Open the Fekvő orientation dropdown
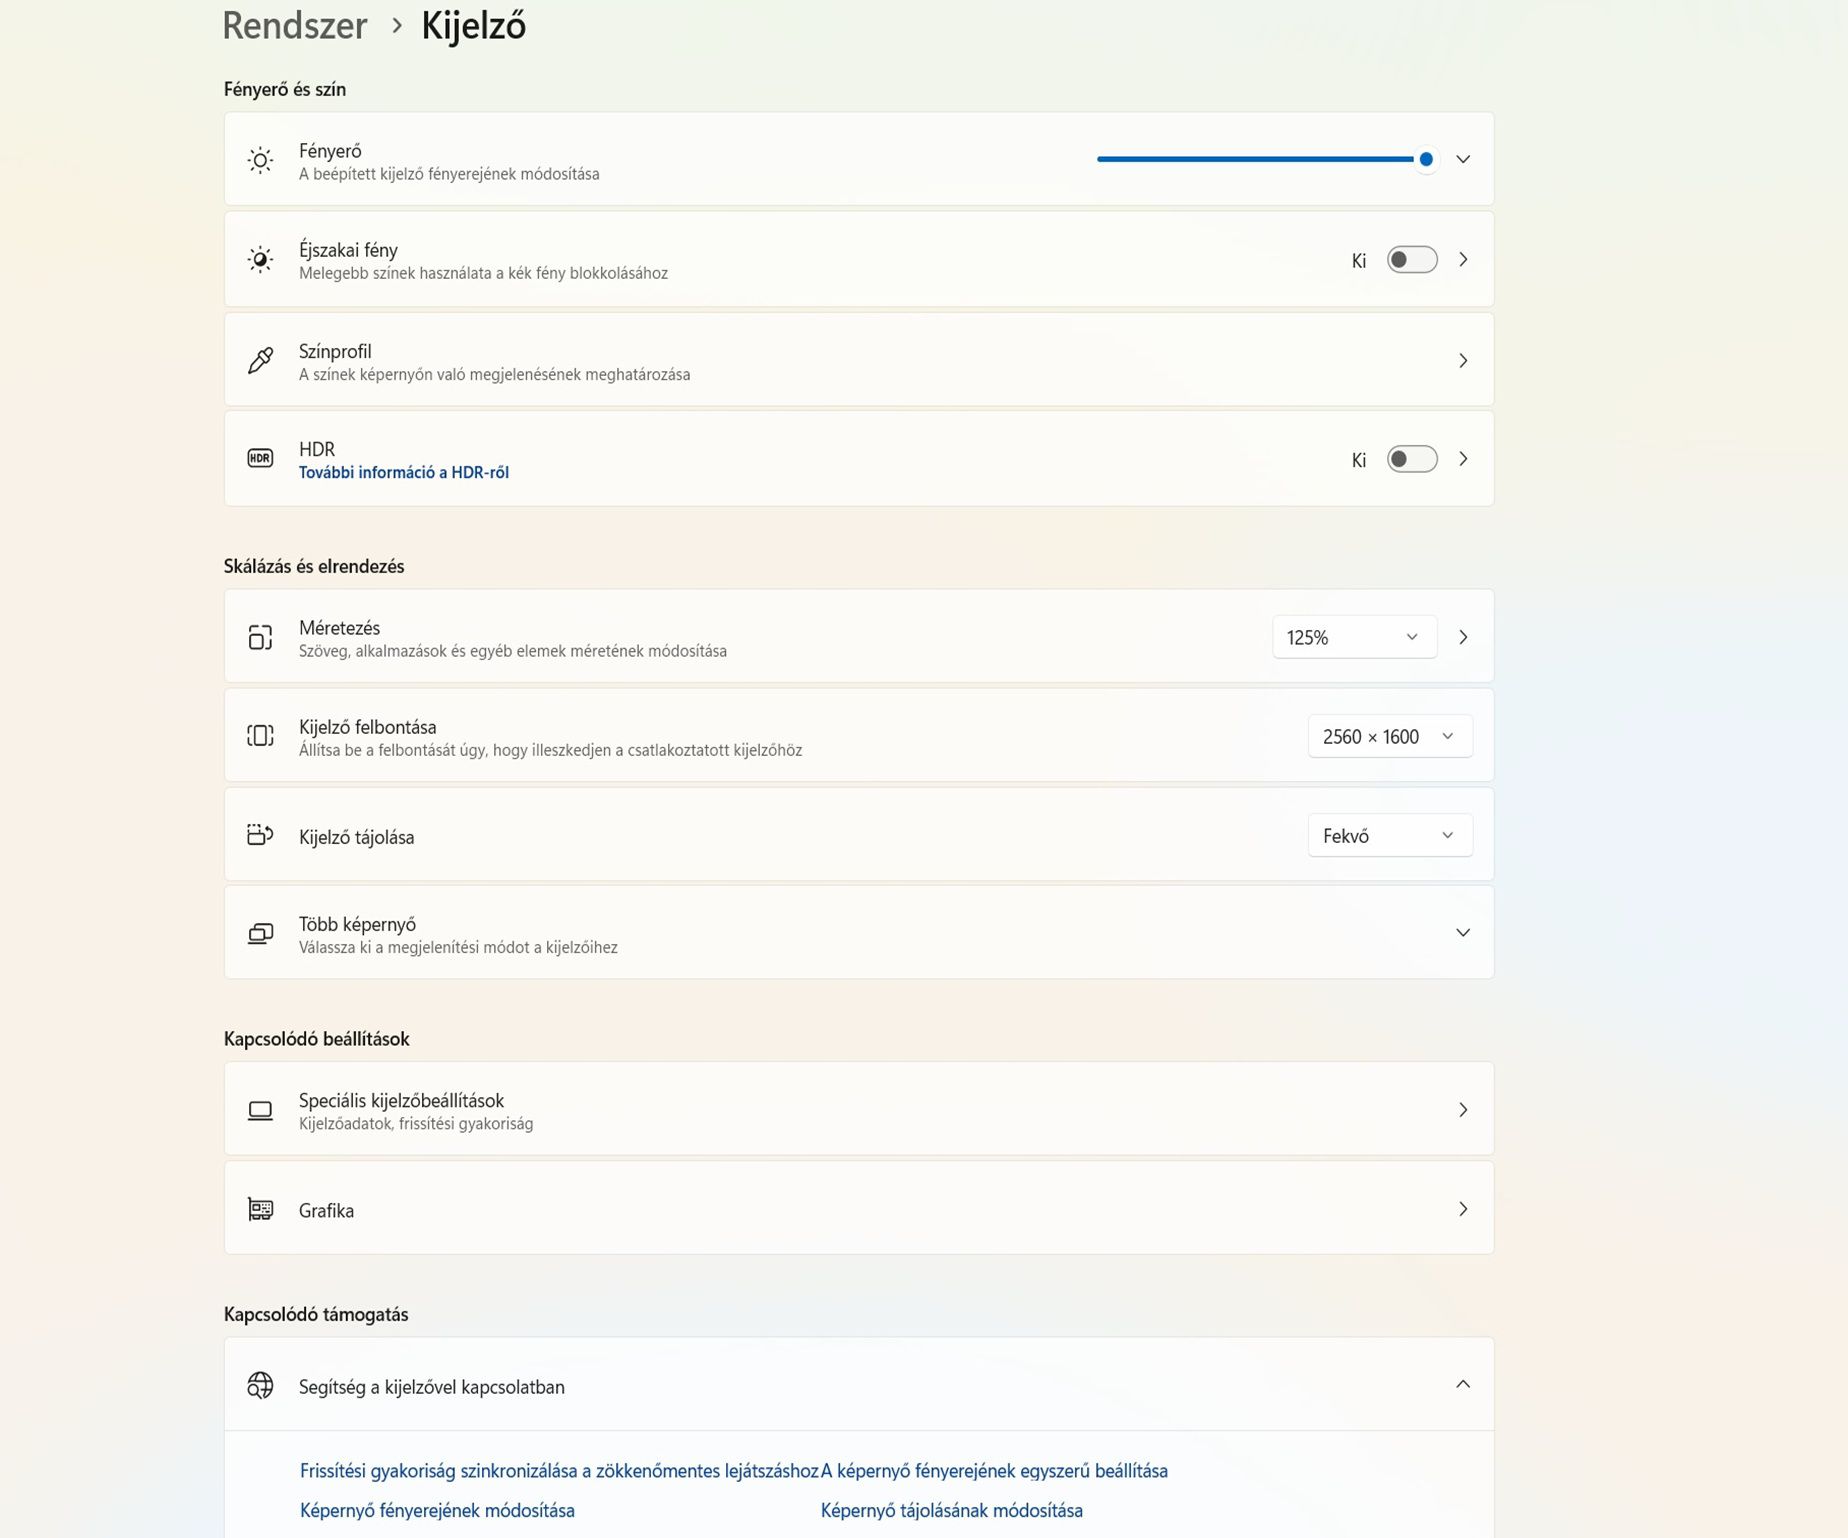1848x1538 pixels. tap(1389, 835)
